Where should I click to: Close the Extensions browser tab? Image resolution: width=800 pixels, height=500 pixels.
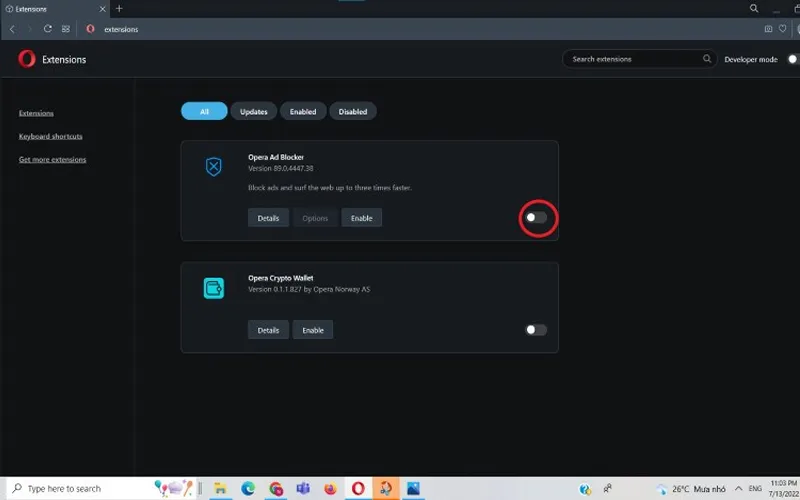[103, 9]
